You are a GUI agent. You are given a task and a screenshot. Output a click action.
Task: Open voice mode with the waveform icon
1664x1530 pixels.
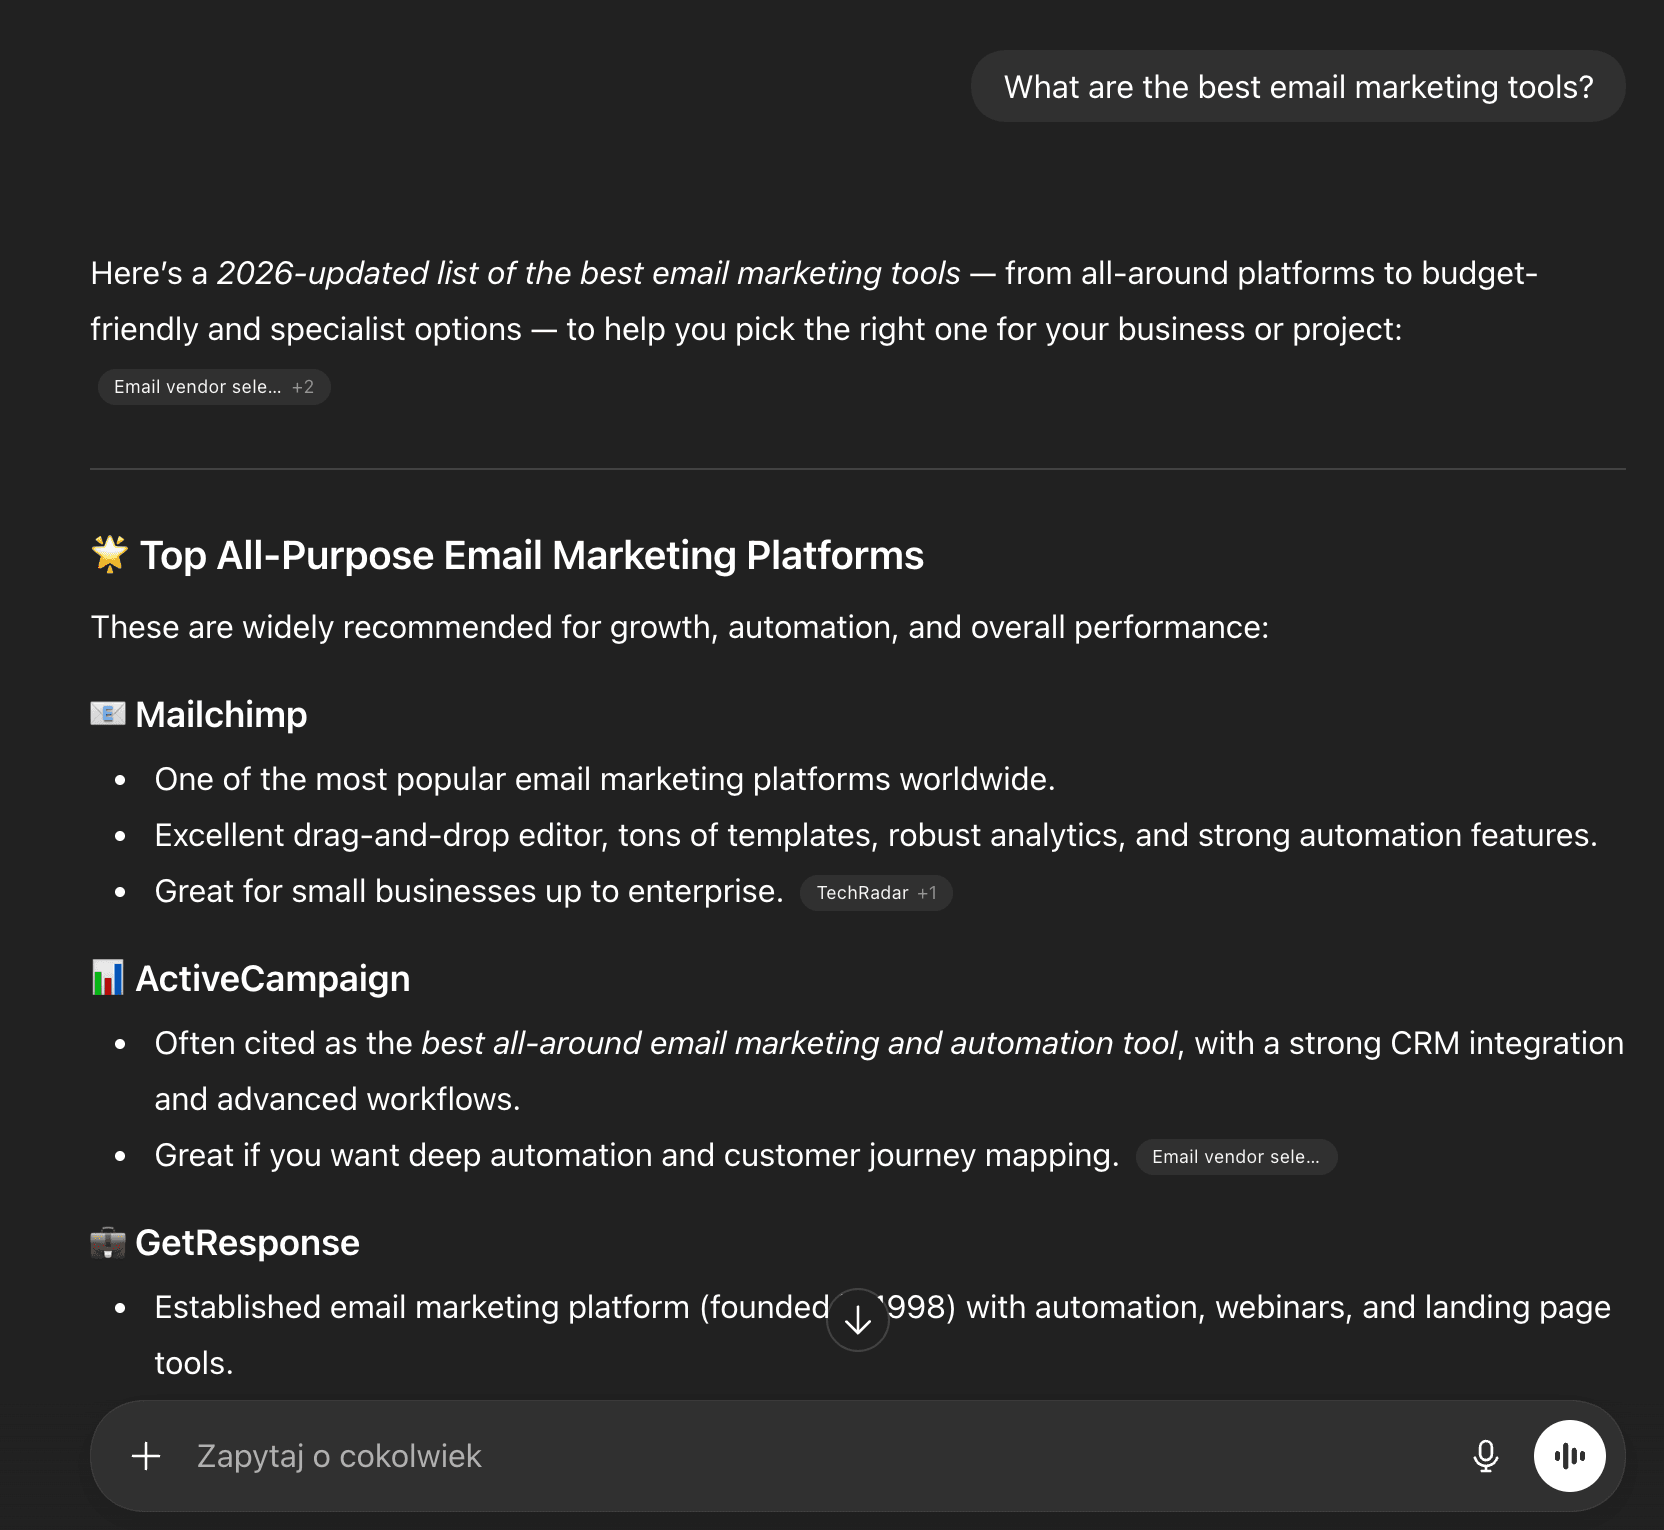1570,1456
